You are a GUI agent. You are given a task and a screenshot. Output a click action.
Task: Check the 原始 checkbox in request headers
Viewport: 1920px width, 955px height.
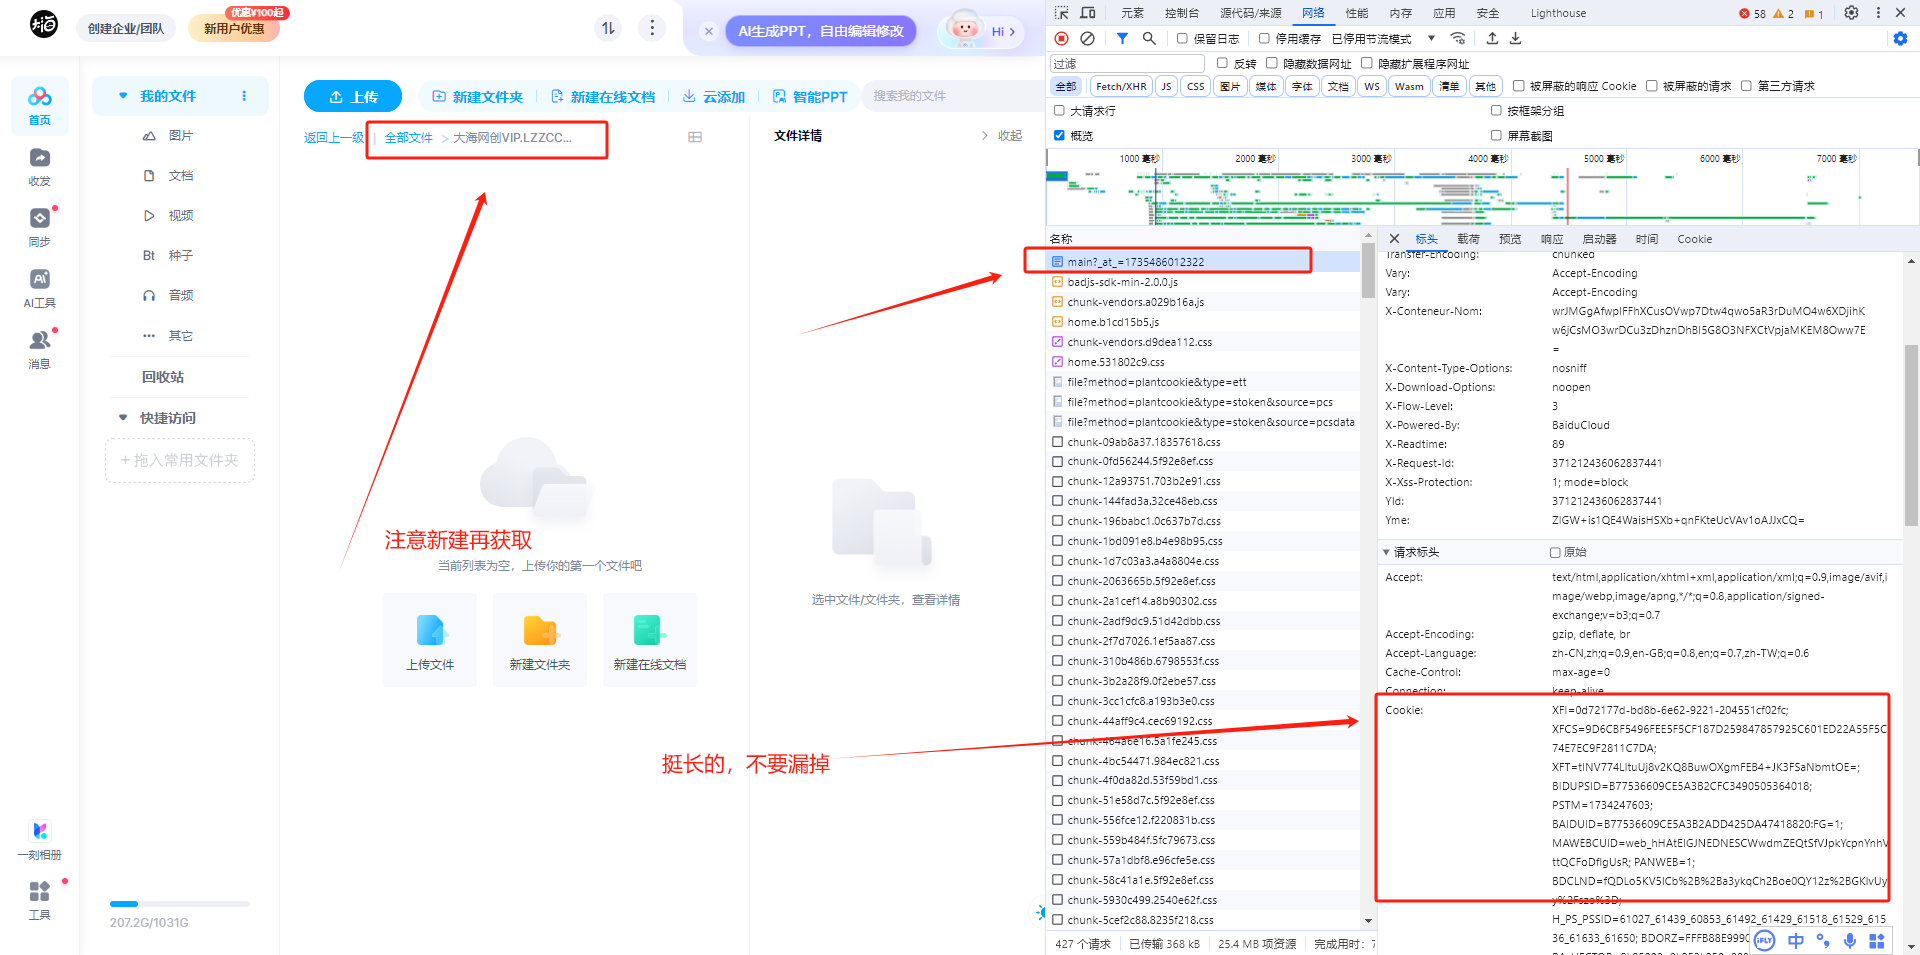pos(1555,552)
